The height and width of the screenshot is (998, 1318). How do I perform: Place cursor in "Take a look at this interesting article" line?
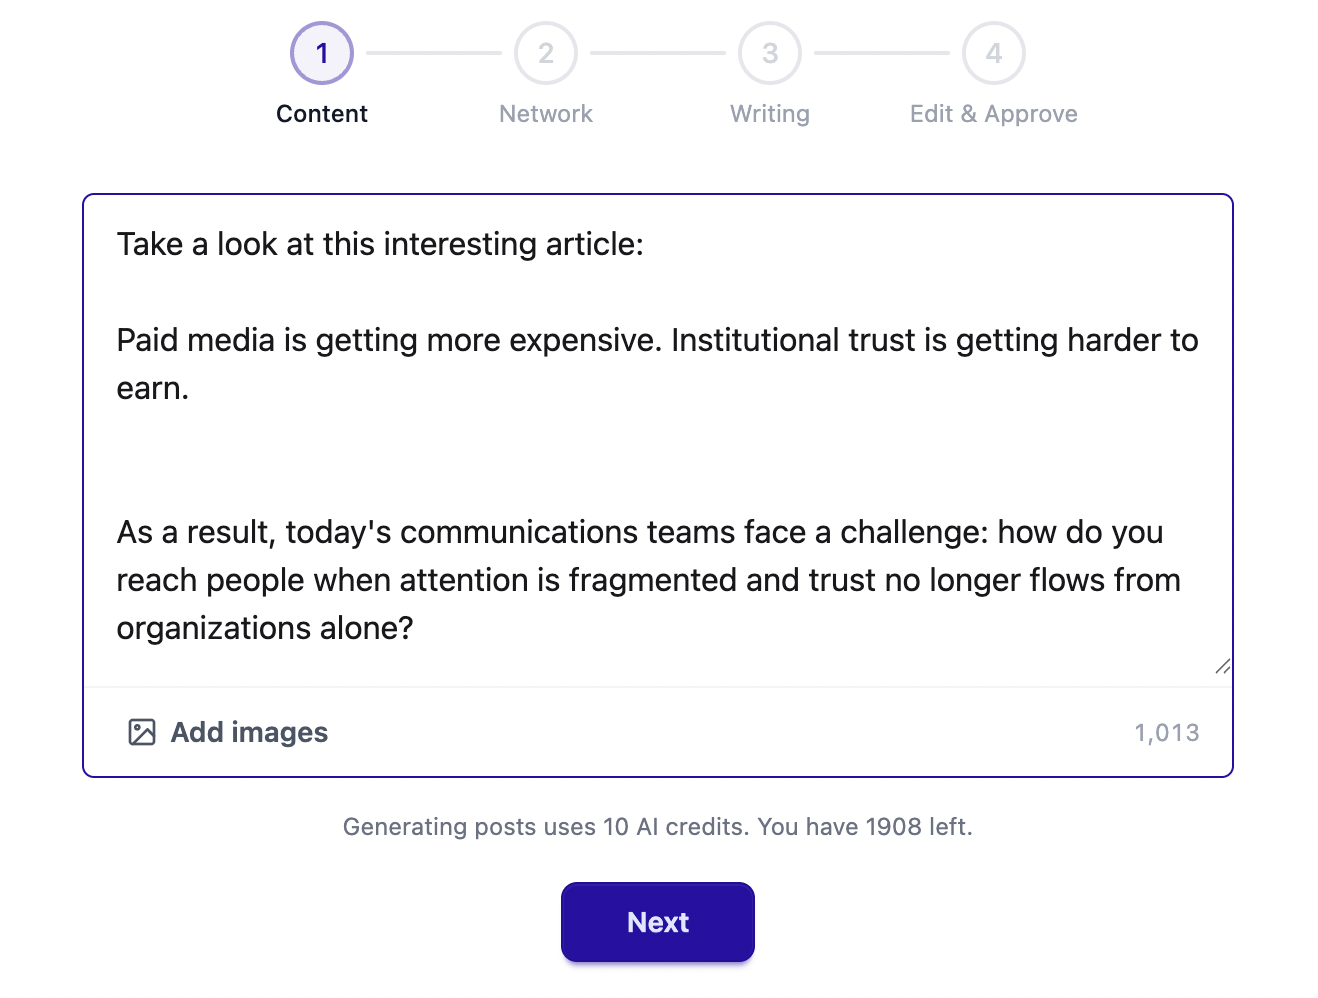click(380, 244)
